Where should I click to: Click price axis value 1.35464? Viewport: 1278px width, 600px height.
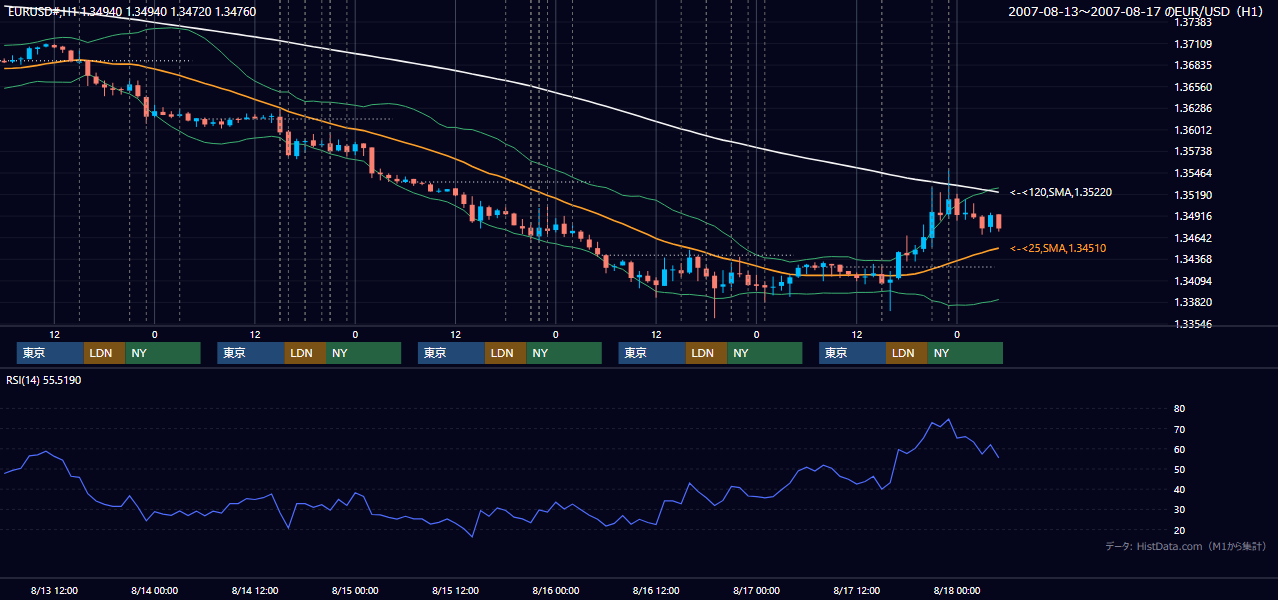point(1193,173)
